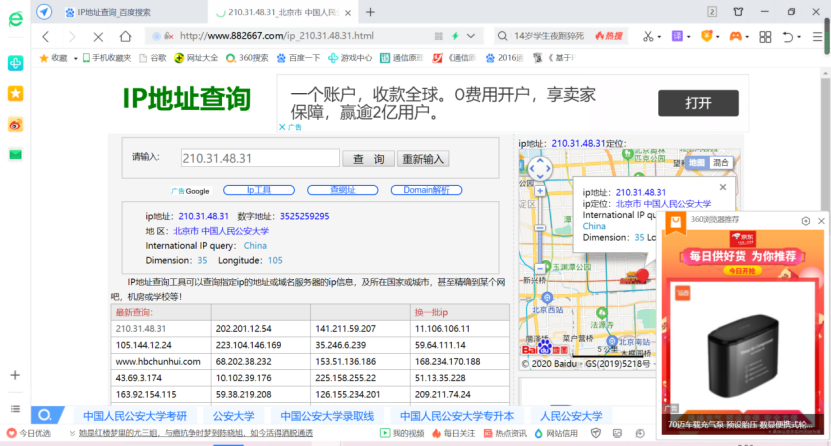Open a new tab with the plus button
This screenshot has width=831, height=446.
coord(370,12)
